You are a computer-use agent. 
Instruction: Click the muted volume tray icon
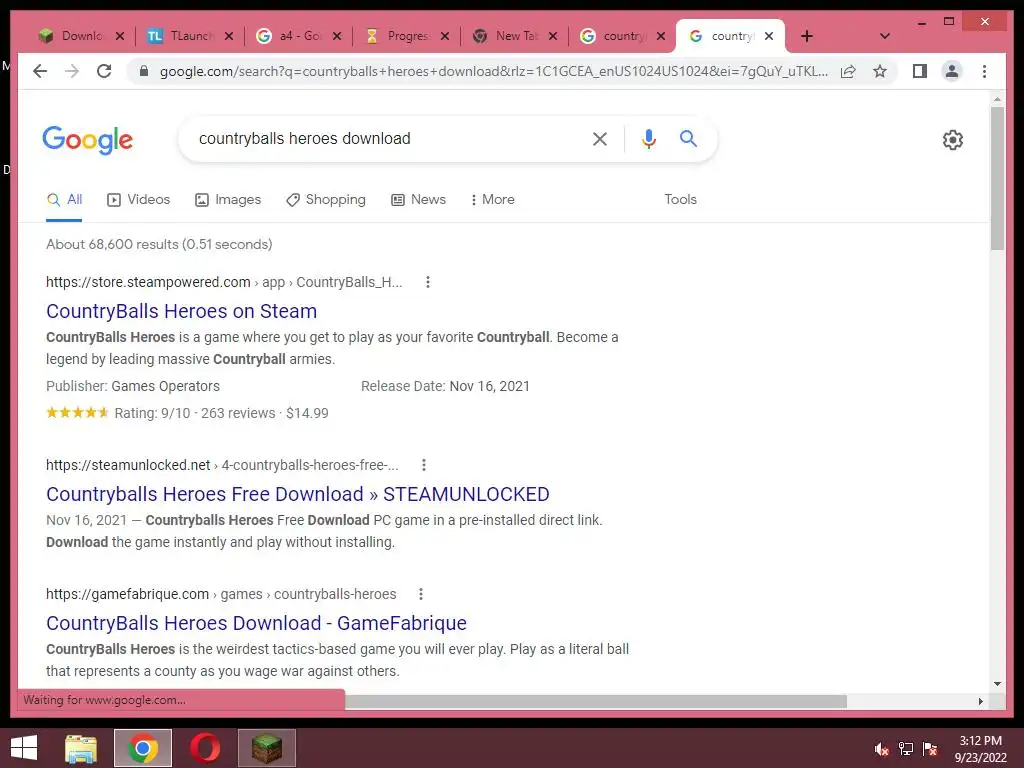coord(881,749)
